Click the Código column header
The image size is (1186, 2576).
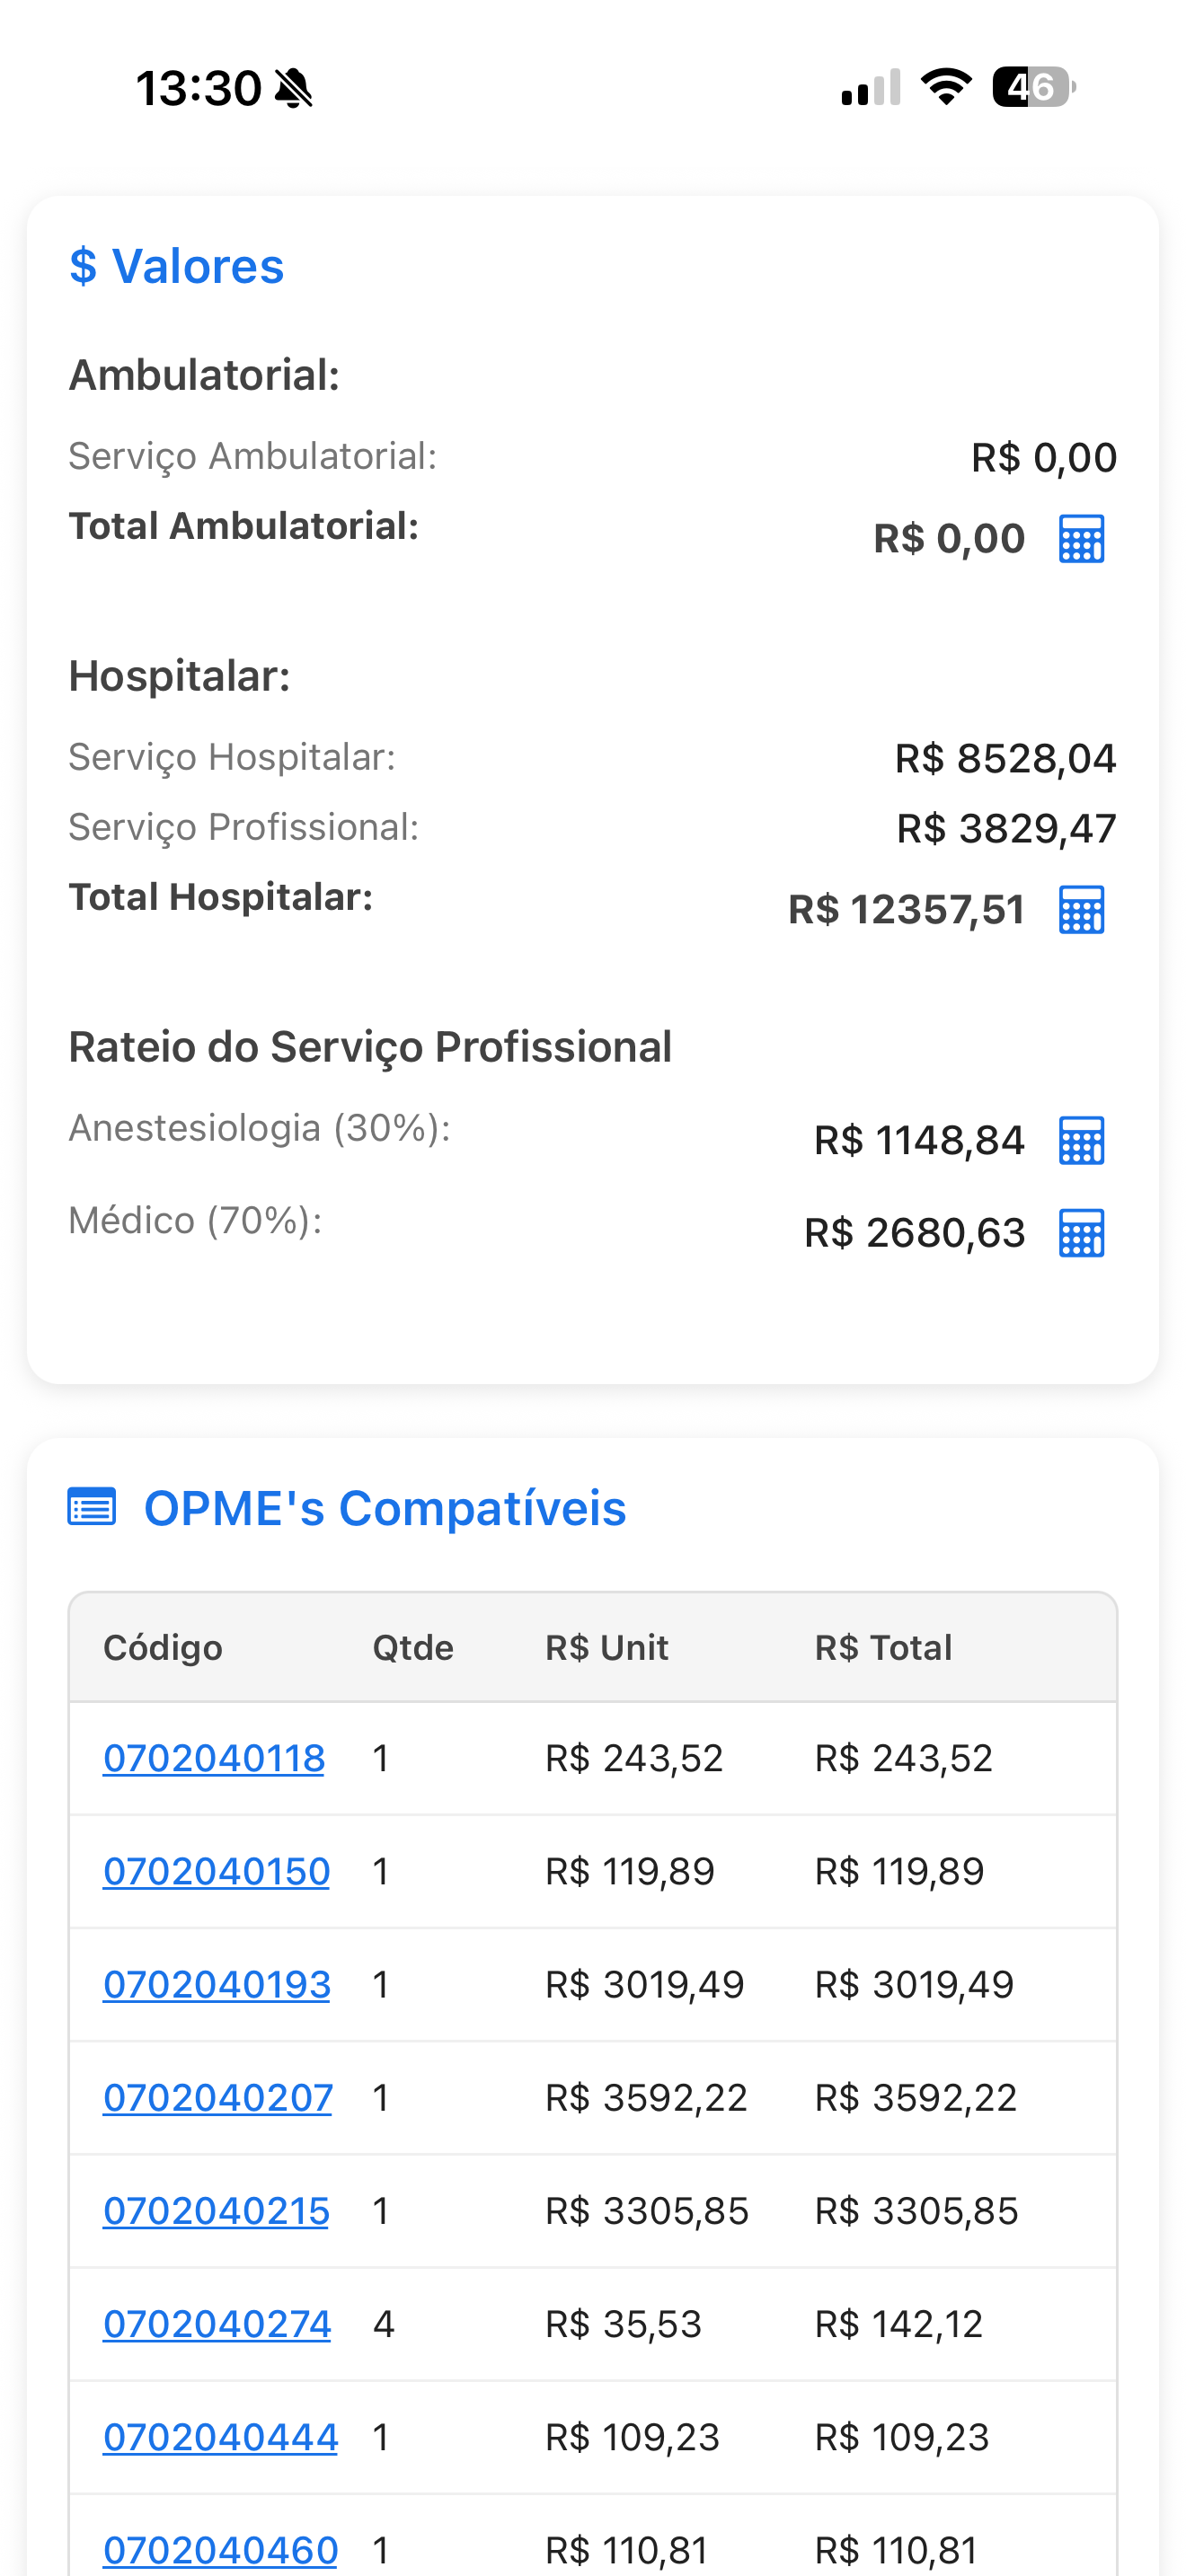pyautogui.click(x=163, y=1647)
